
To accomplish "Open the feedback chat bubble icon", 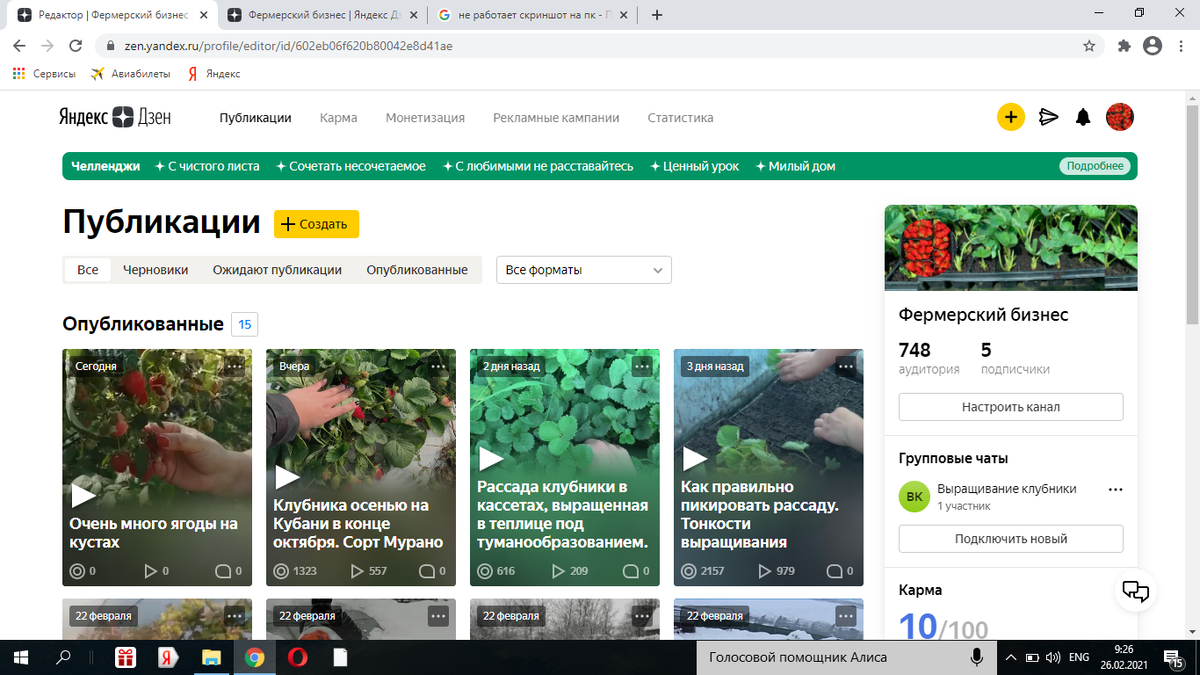I will (x=1136, y=592).
